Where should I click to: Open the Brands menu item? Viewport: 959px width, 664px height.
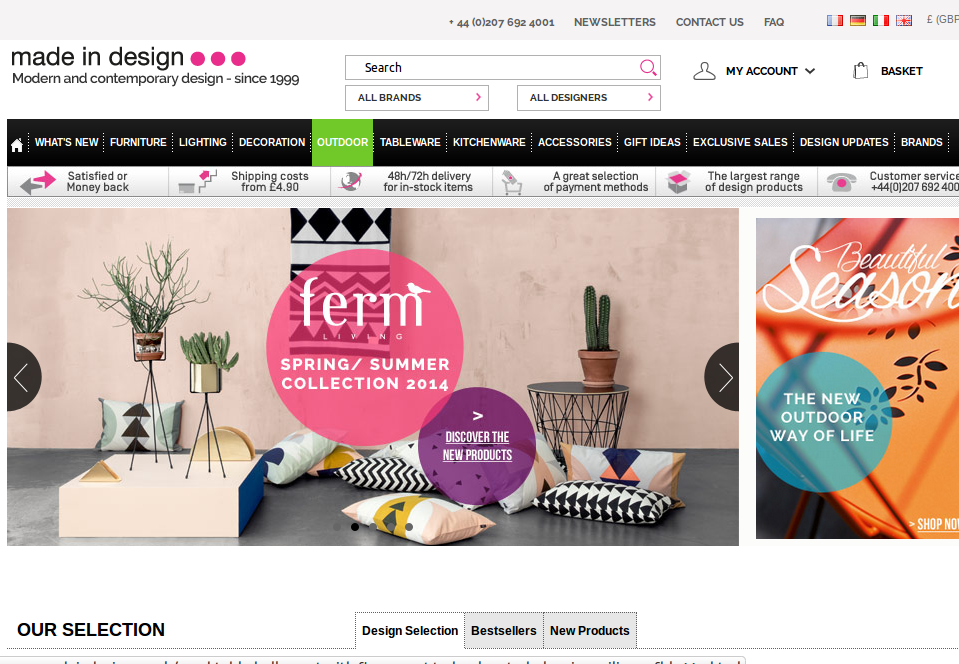pyautogui.click(x=922, y=142)
